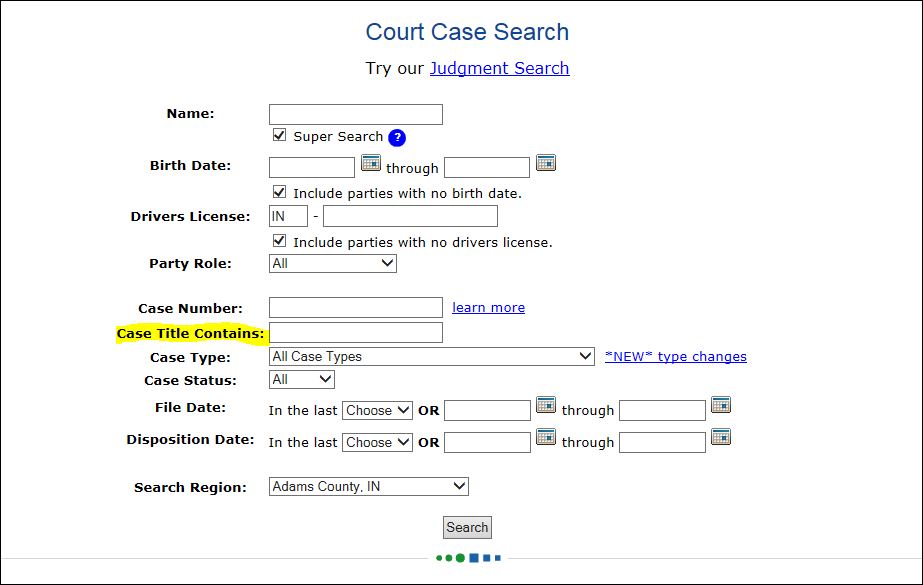This screenshot has width=923, height=585.
Task: Open the Party Role dropdown
Action: pyautogui.click(x=331, y=263)
